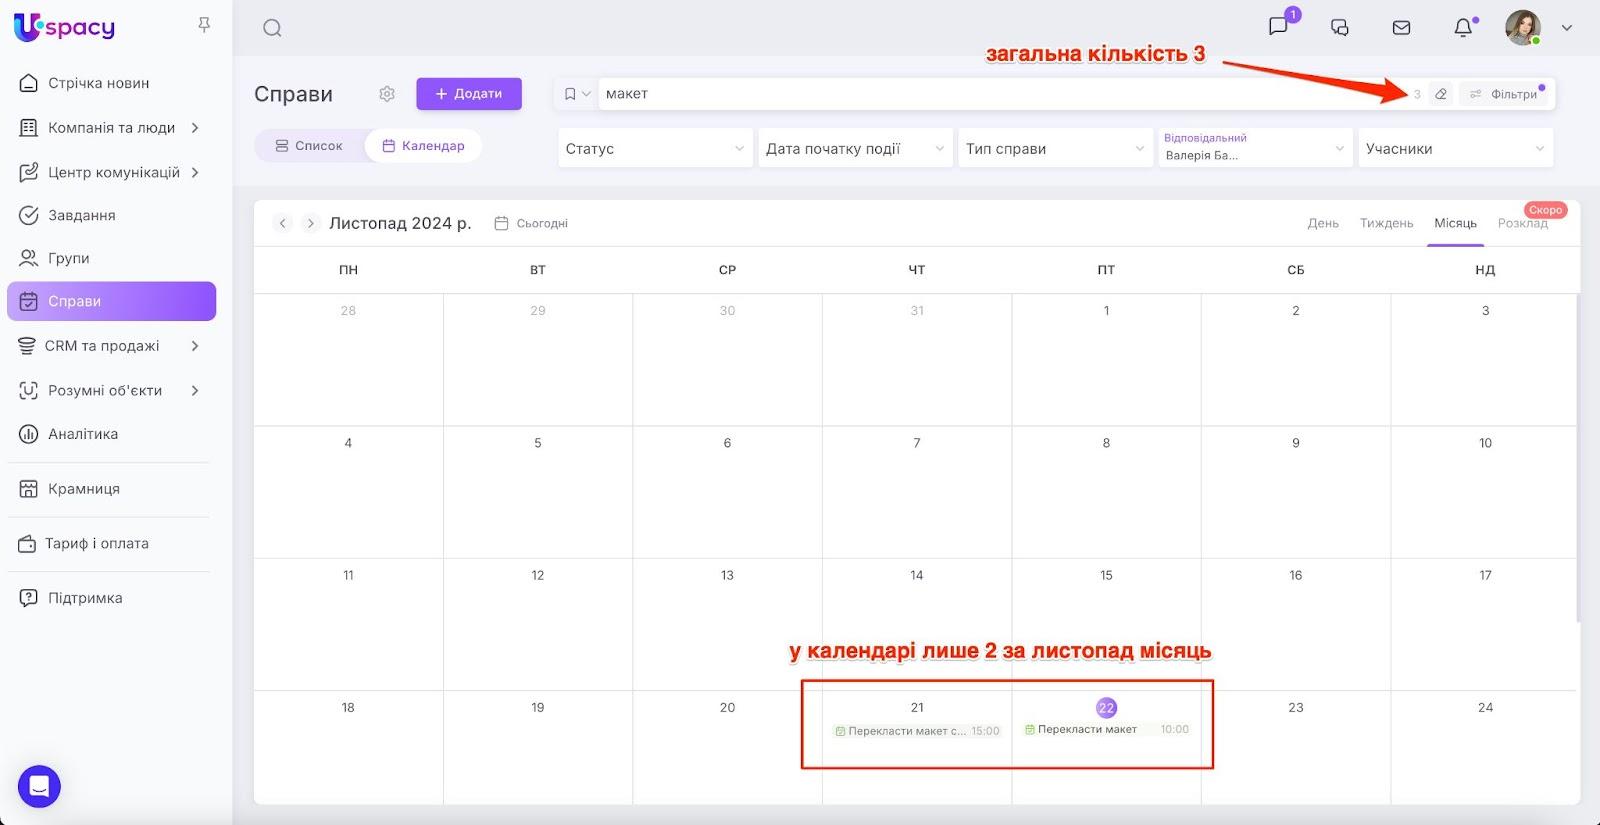The width and height of the screenshot is (1600, 825).
Task: Click the Uspacy logo
Action: click(x=65, y=27)
